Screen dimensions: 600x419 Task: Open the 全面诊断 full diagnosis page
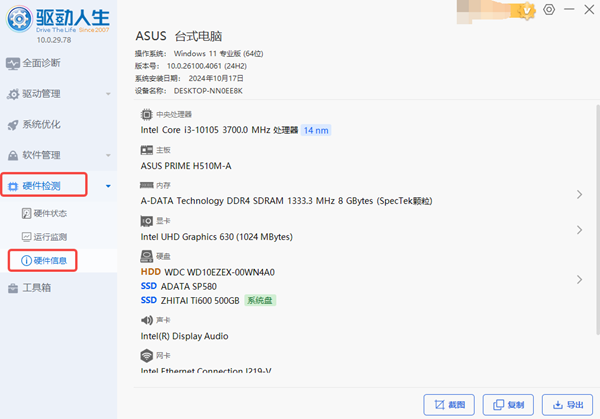[40, 63]
